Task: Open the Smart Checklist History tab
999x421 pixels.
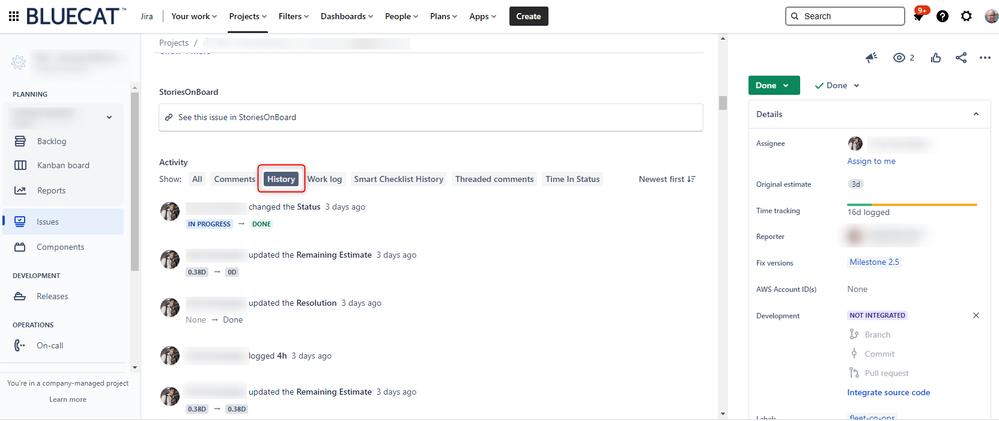Action: click(399, 179)
